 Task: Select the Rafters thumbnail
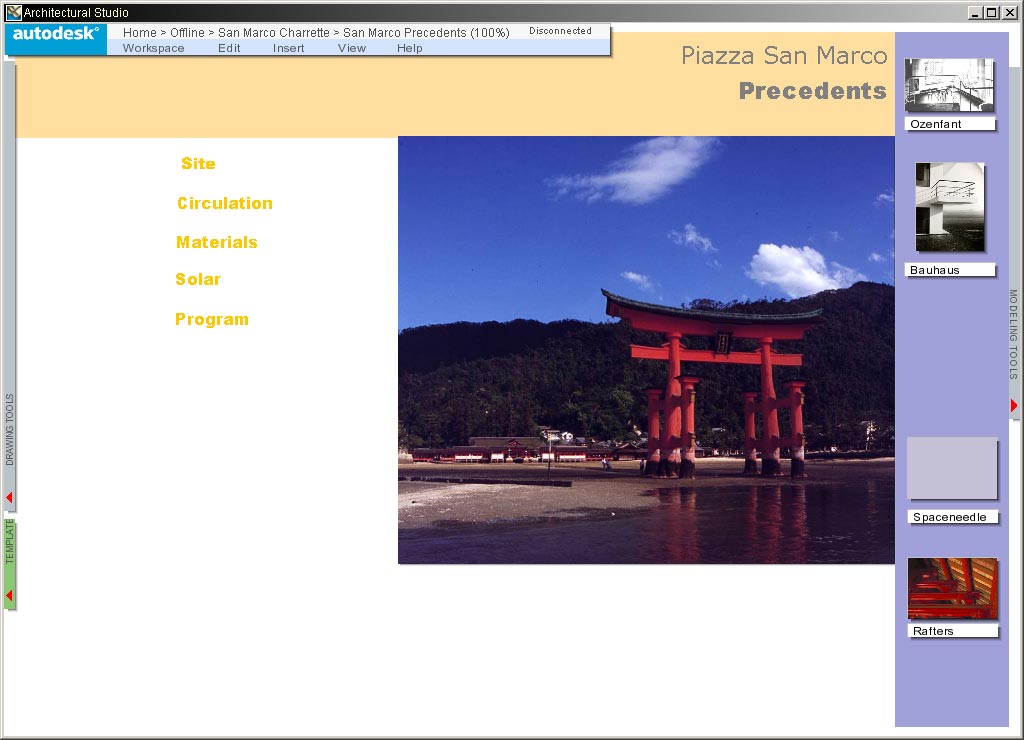[952, 588]
